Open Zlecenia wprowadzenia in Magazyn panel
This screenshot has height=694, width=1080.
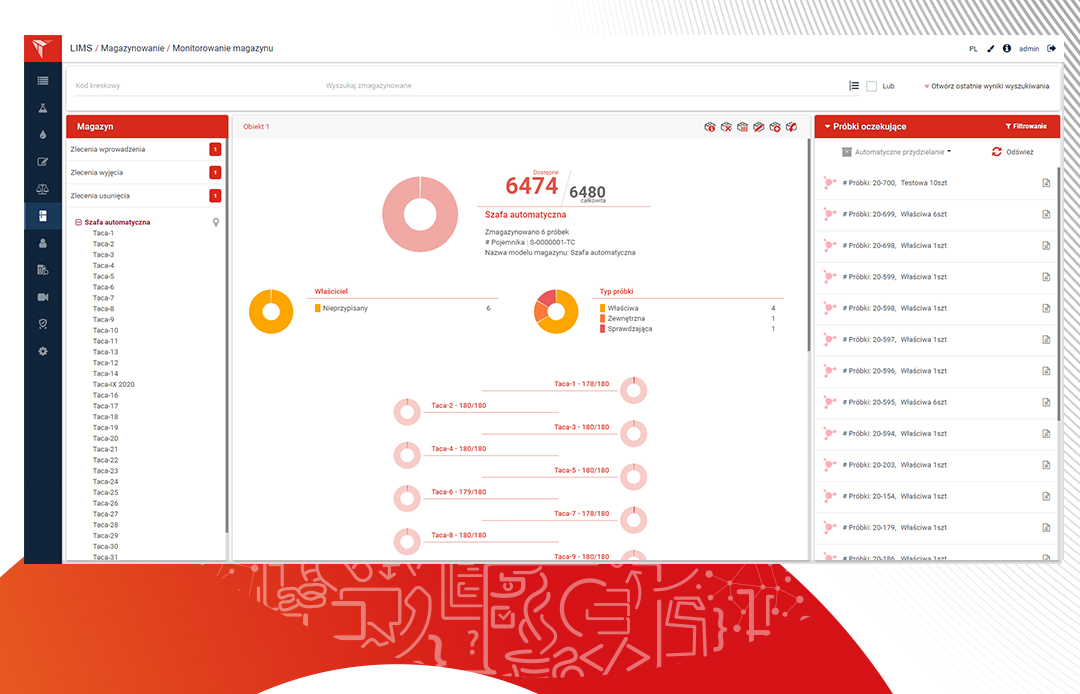point(108,149)
